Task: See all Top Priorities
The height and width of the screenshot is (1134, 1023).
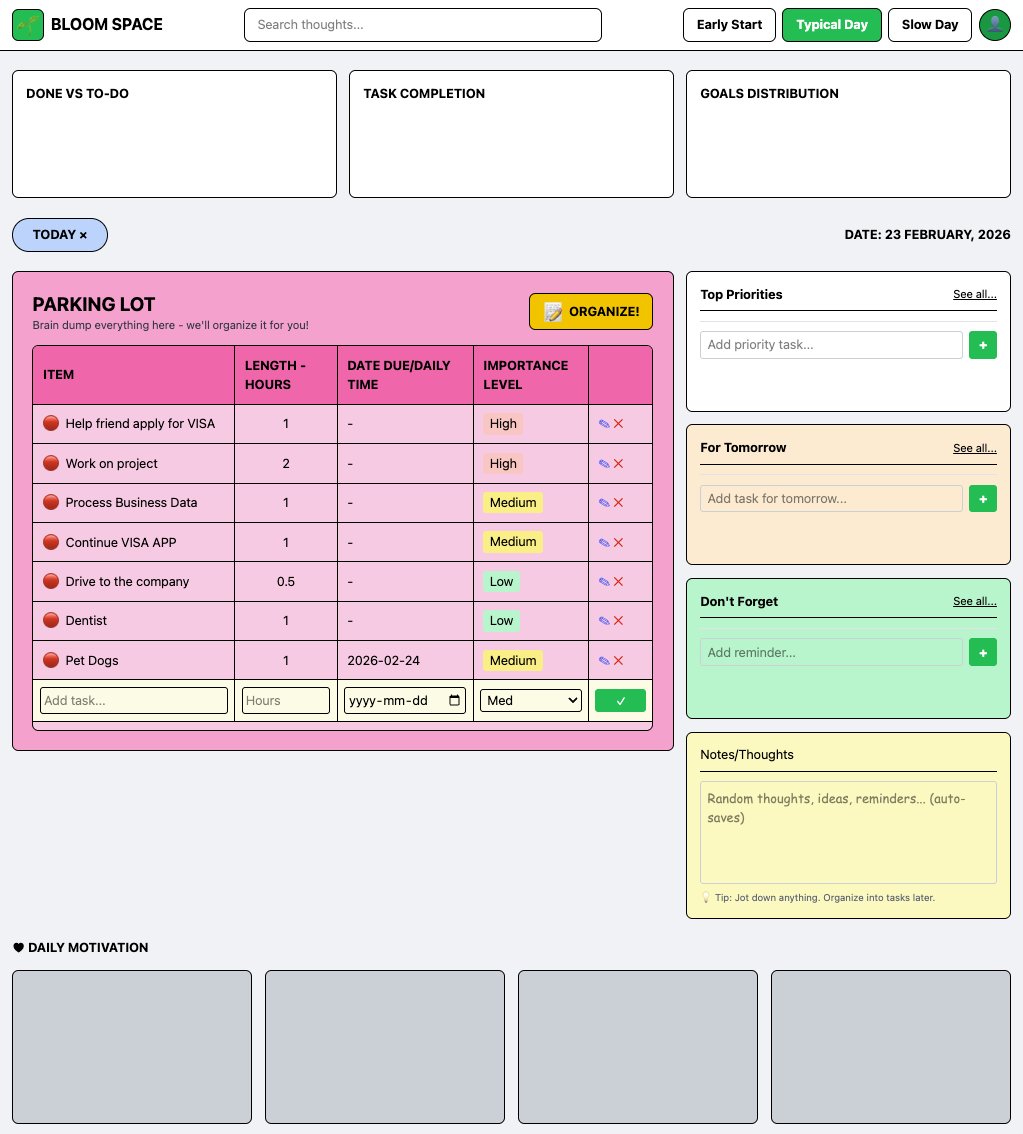Action: (974, 294)
